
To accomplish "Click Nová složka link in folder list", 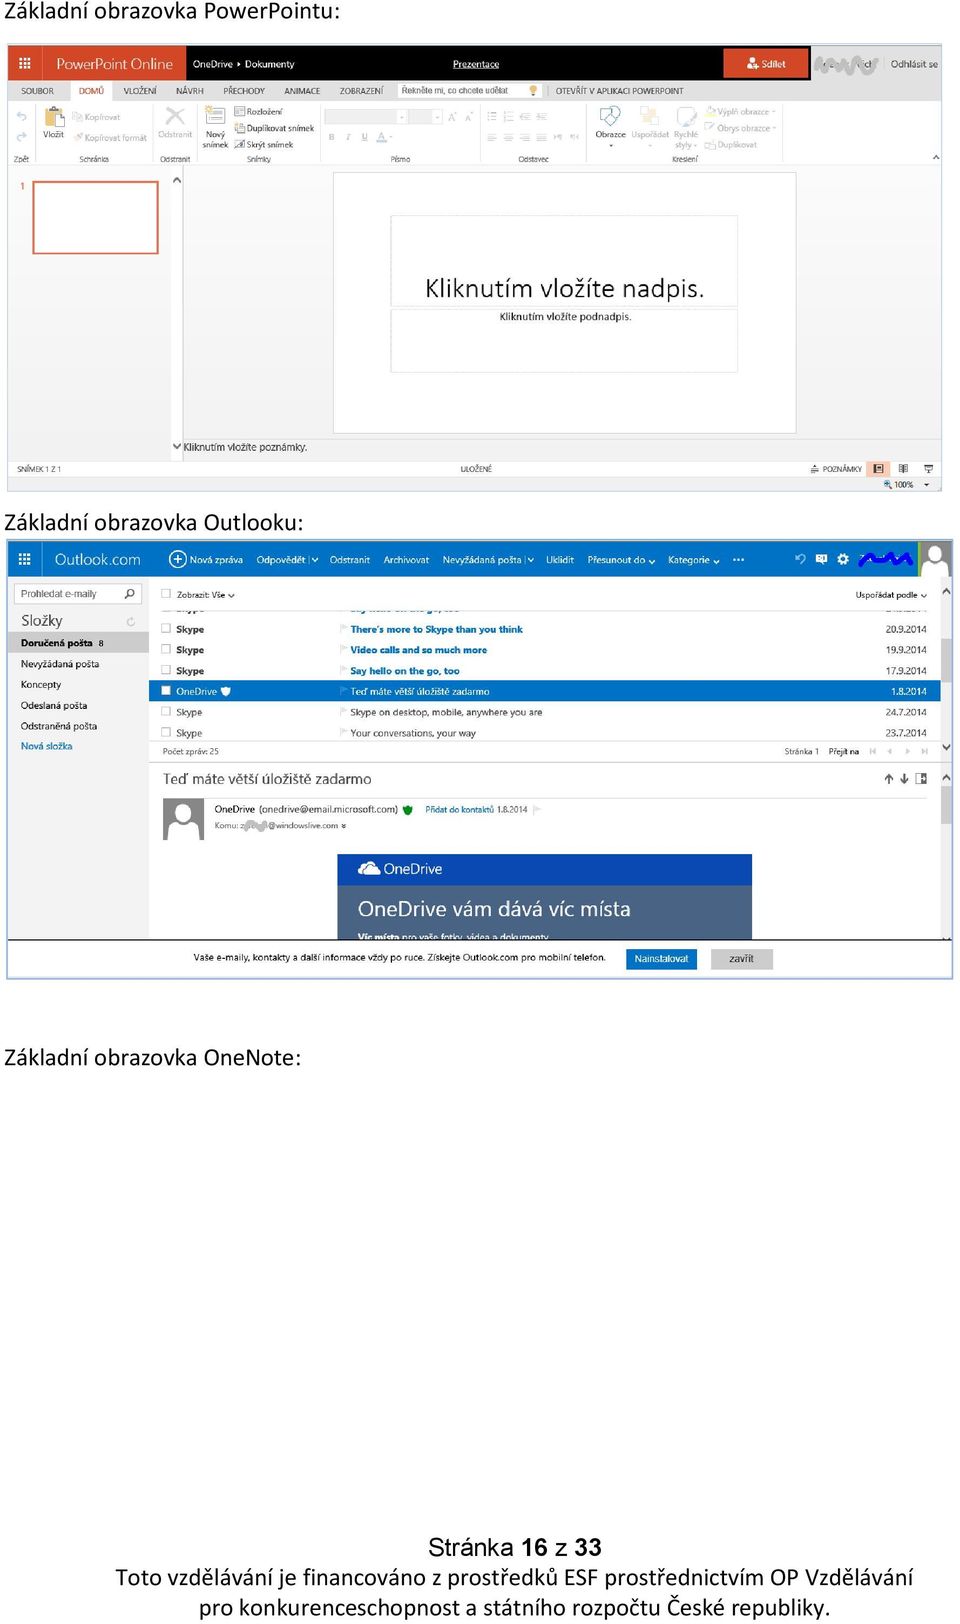I will tap(46, 746).
